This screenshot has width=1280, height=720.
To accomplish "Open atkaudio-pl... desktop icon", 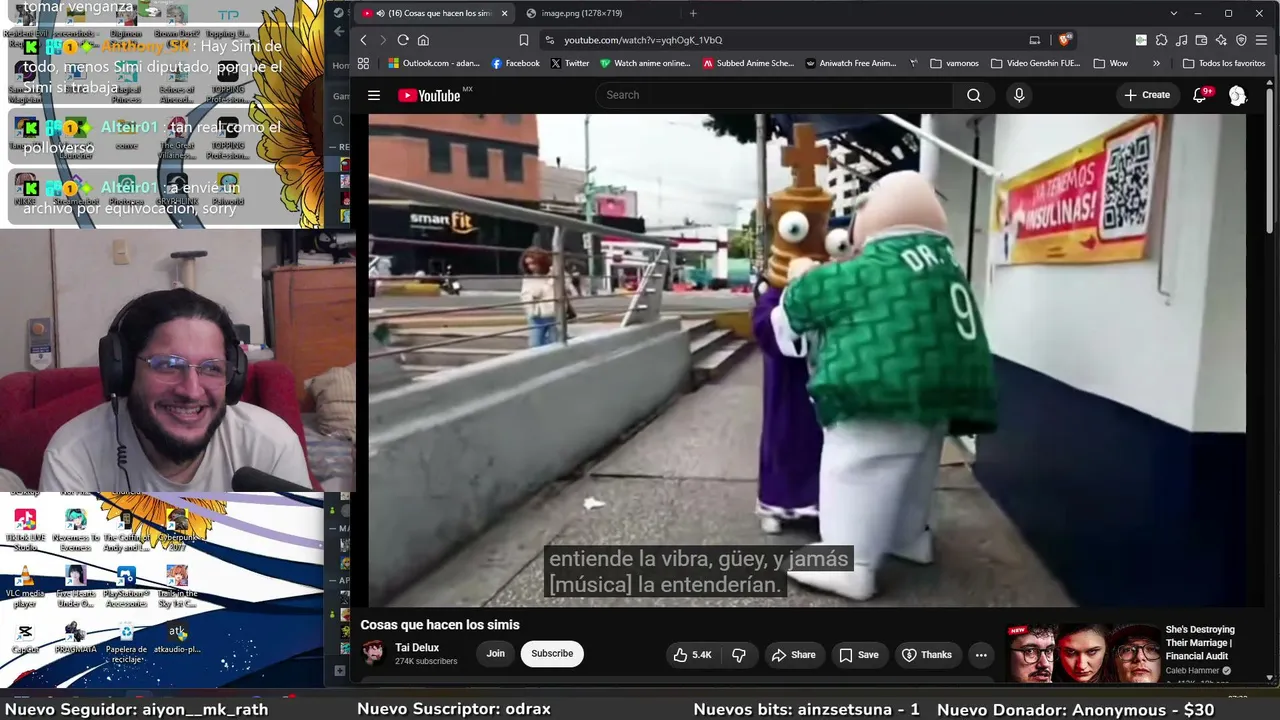I will (x=177, y=638).
